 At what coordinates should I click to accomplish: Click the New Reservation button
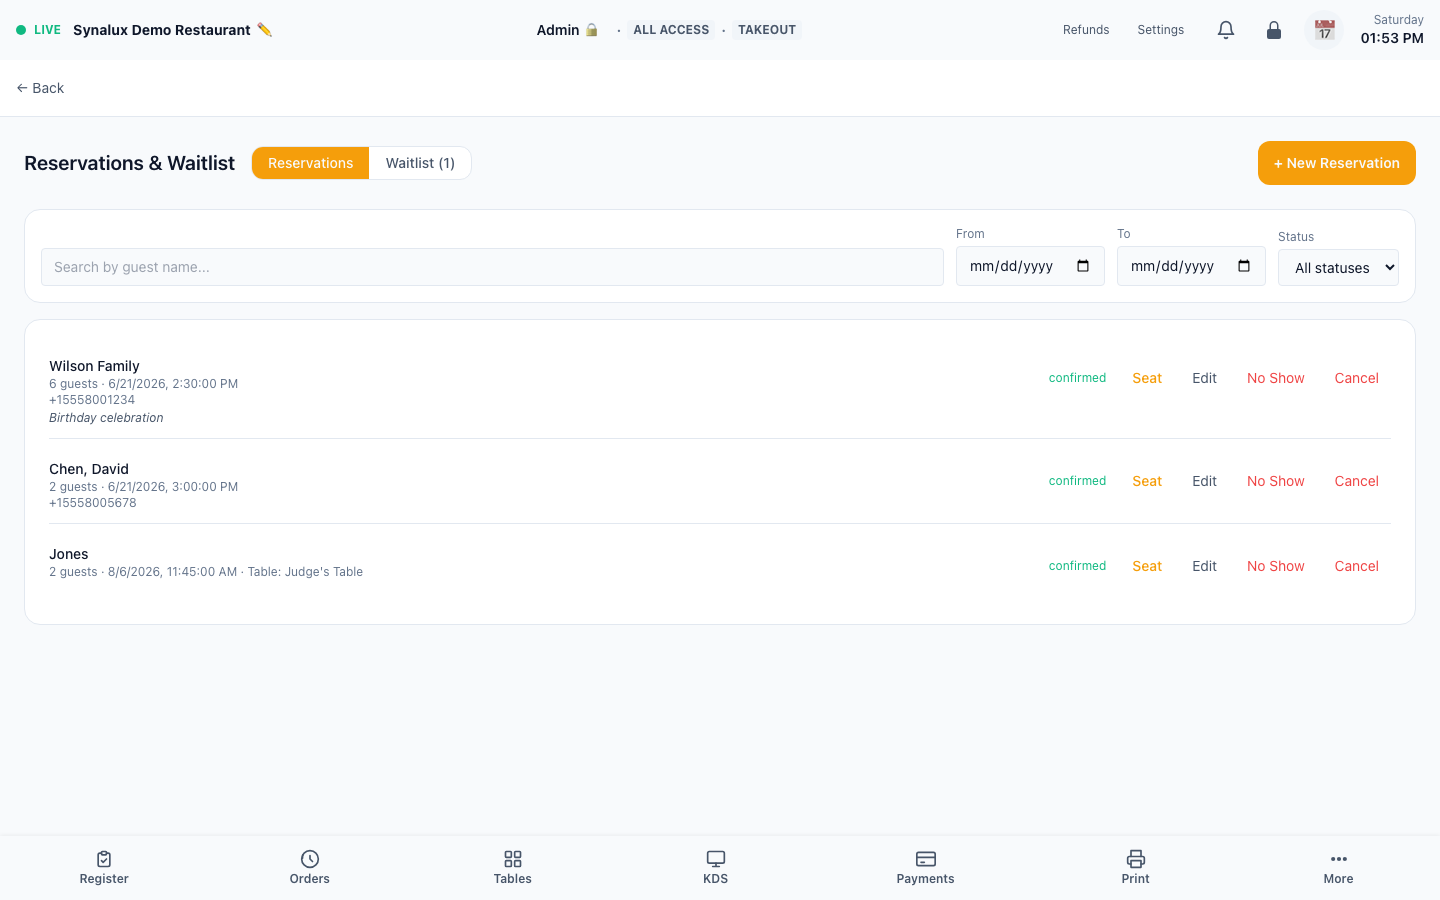tap(1337, 163)
